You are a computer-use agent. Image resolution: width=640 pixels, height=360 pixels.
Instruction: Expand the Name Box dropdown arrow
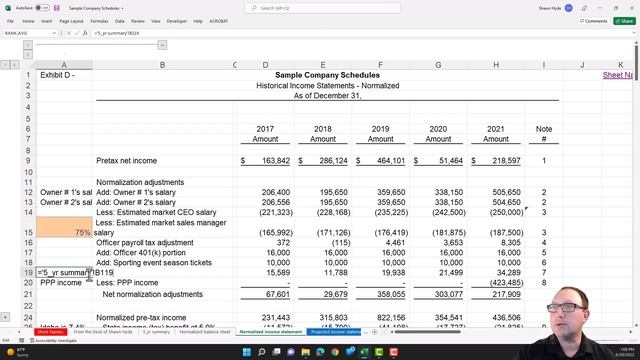pyautogui.click(x=54, y=33)
